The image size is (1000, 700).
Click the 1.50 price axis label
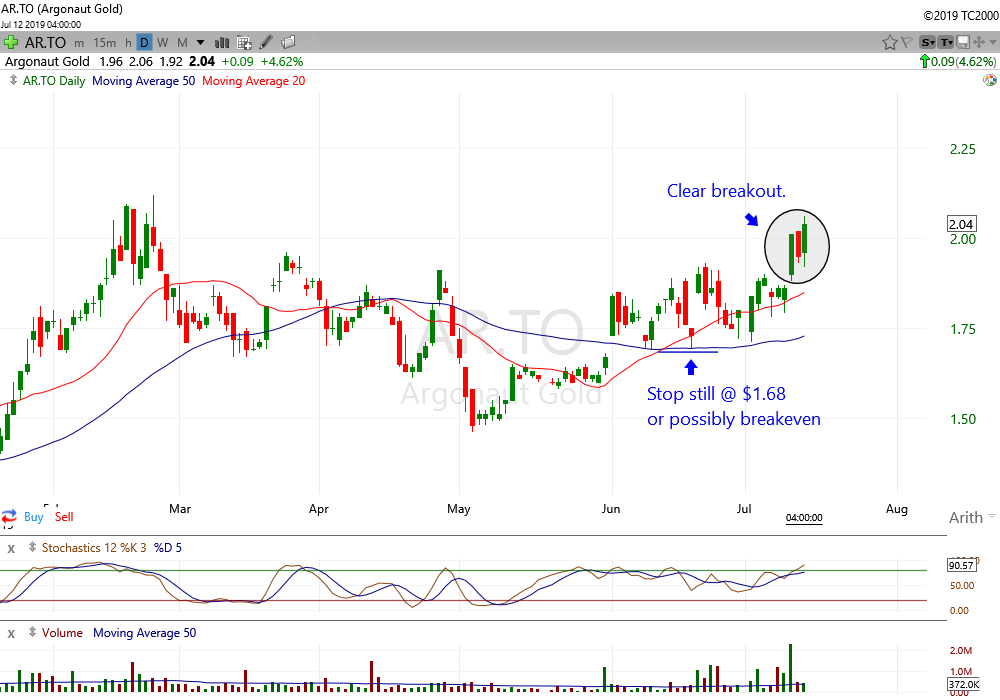coord(962,419)
